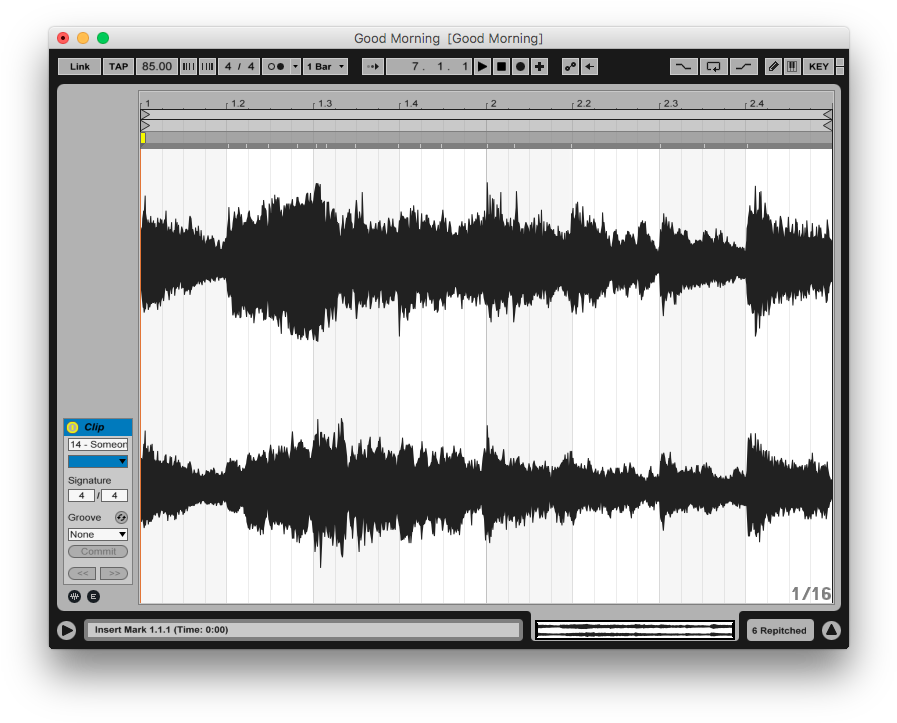Open the 1 Bar quantization dropdown
The width and height of the screenshot is (897, 723).
(x=326, y=67)
